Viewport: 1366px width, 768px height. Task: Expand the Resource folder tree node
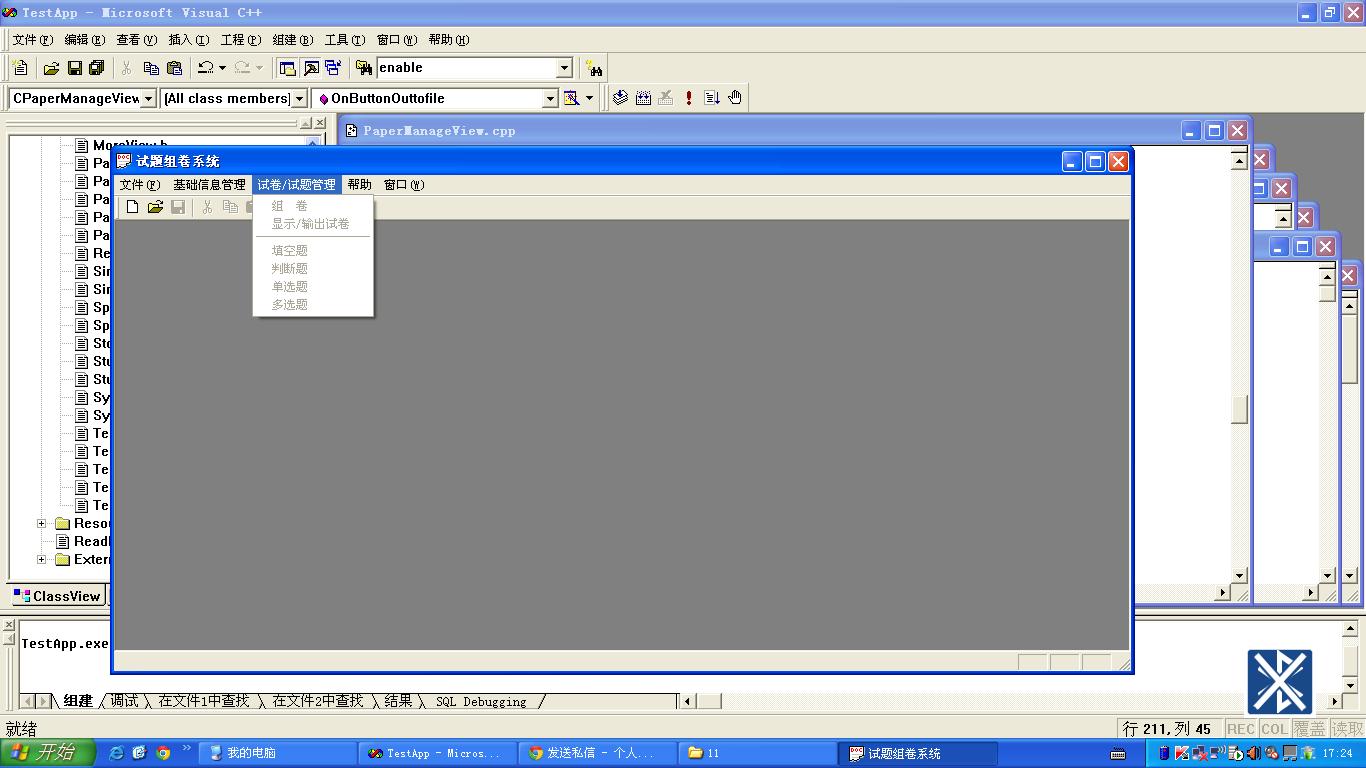(x=41, y=524)
